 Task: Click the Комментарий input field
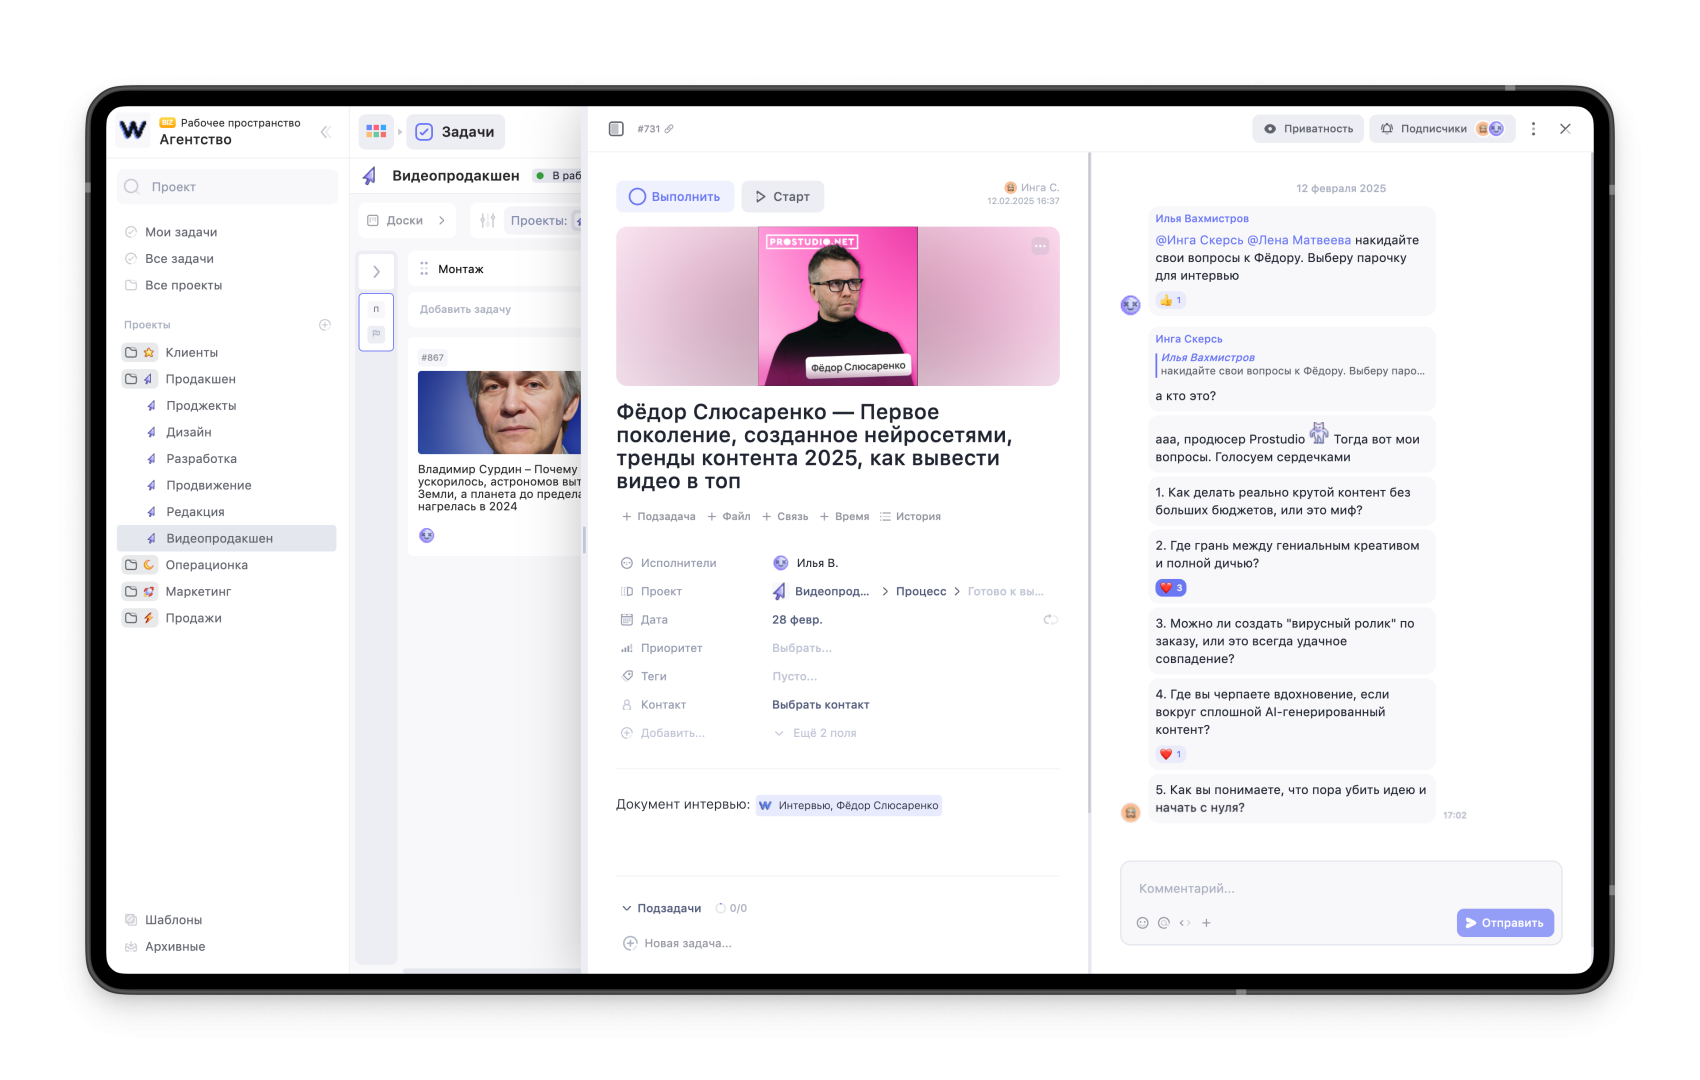click(1340, 888)
